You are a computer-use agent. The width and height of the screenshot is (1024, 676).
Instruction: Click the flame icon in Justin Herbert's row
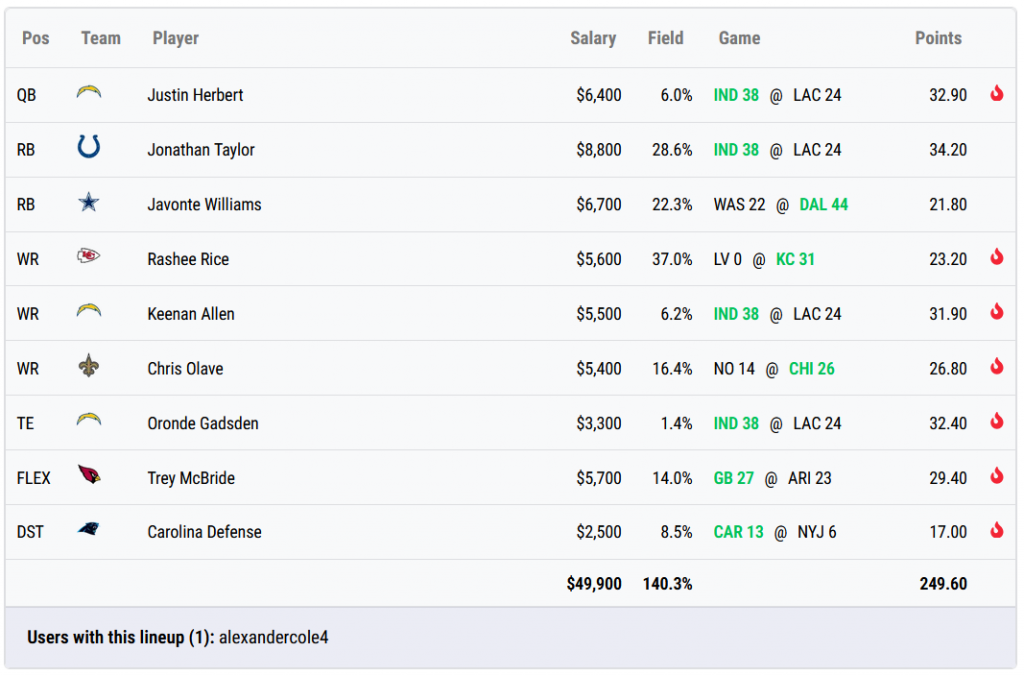996,94
